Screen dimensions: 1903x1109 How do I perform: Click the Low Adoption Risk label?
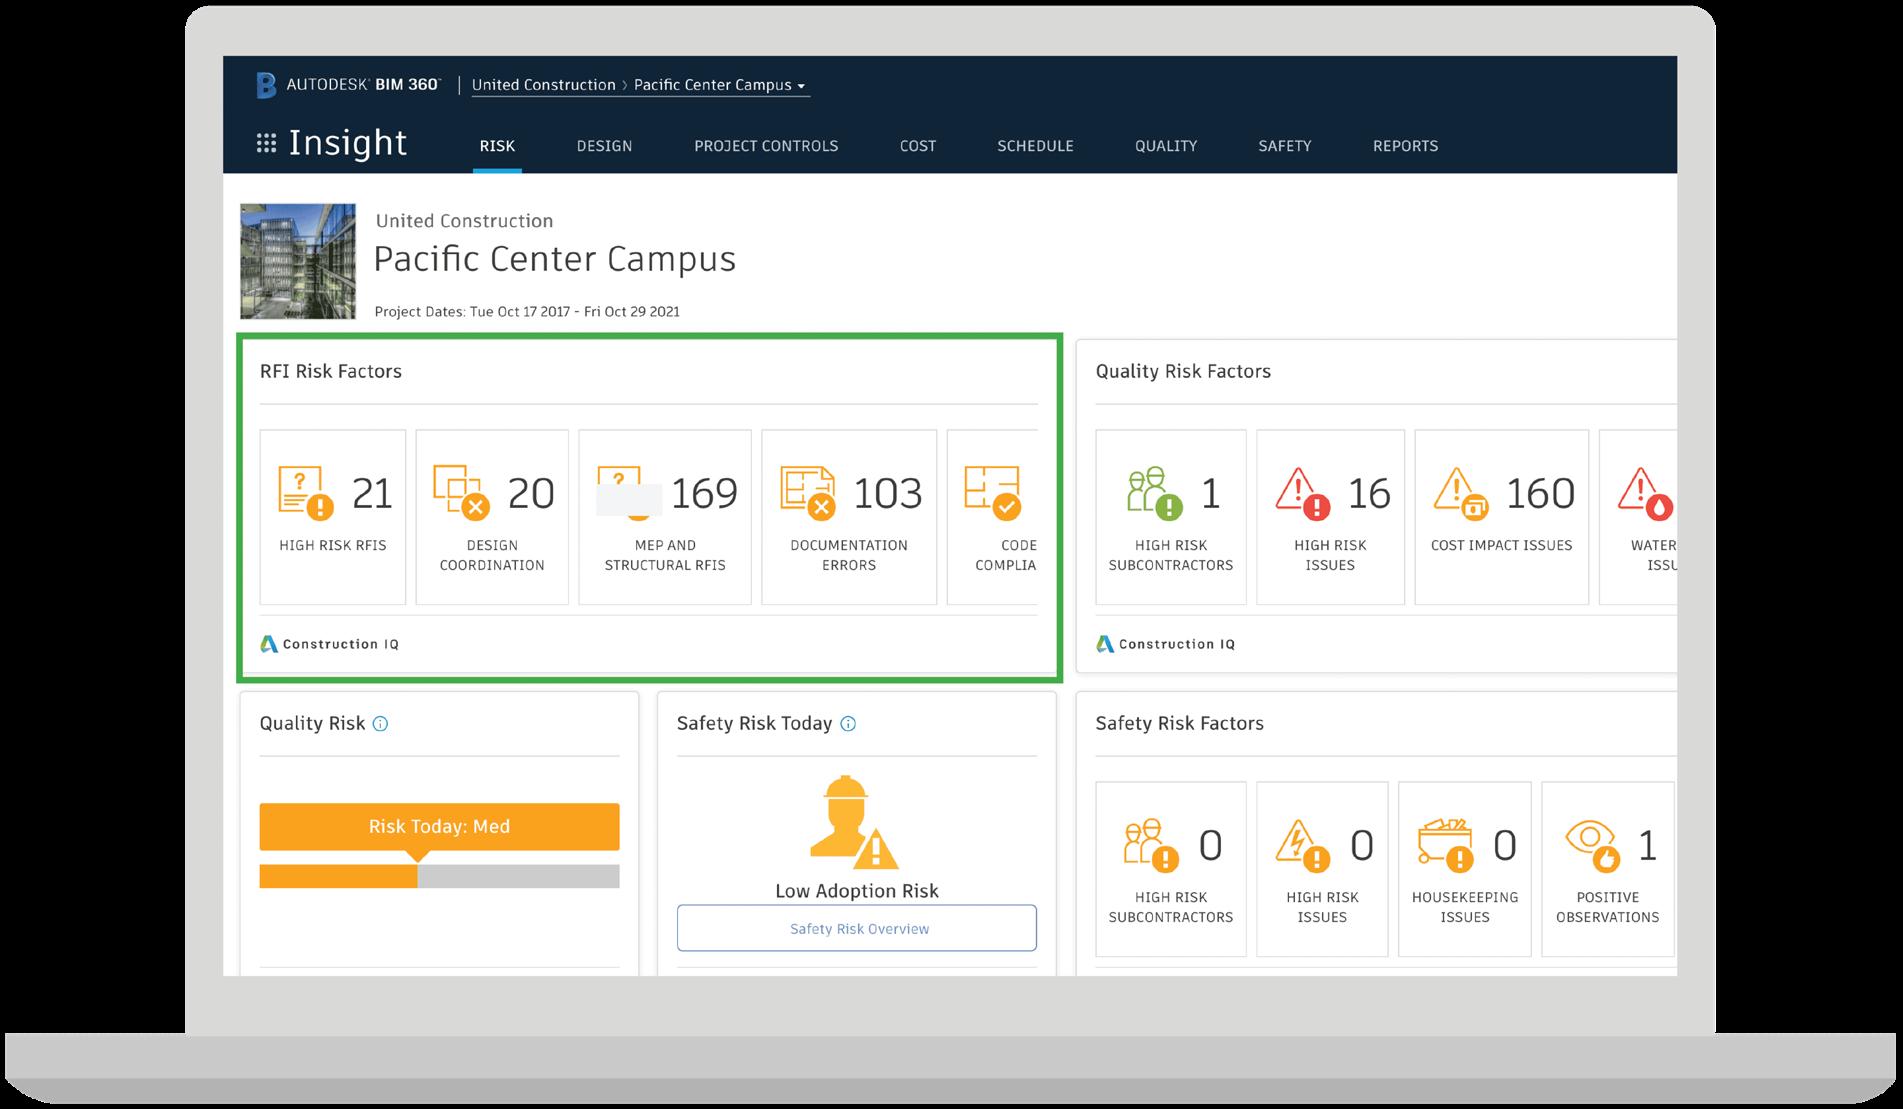[x=857, y=891]
